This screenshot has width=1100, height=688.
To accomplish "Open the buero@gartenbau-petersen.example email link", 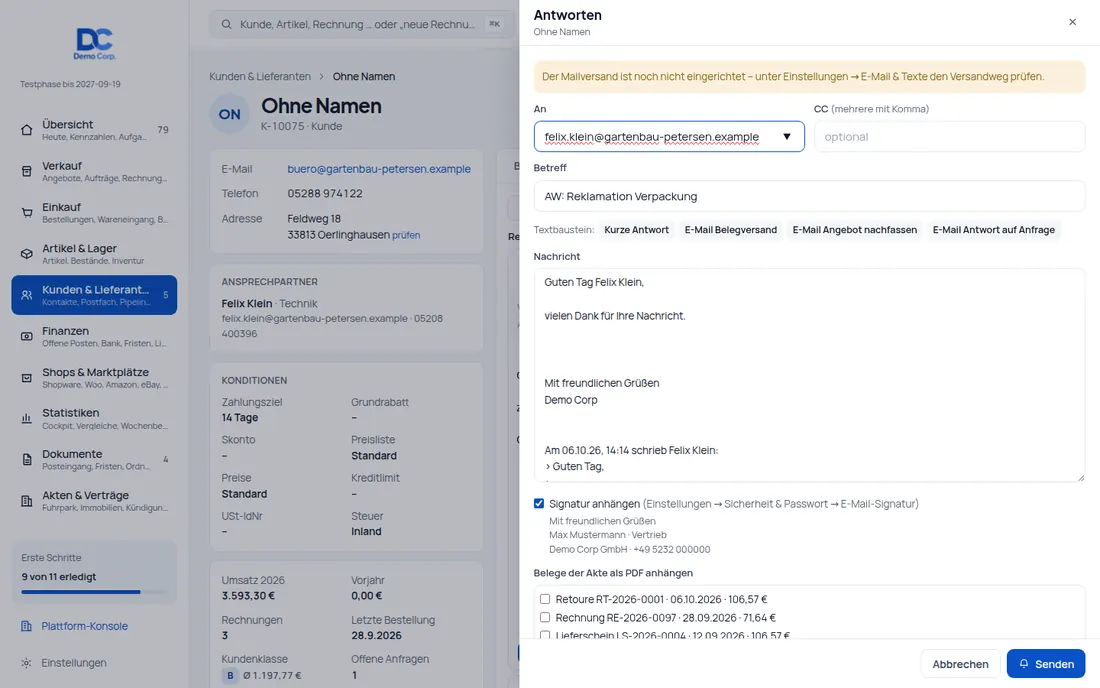I will (x=379, y=169).
